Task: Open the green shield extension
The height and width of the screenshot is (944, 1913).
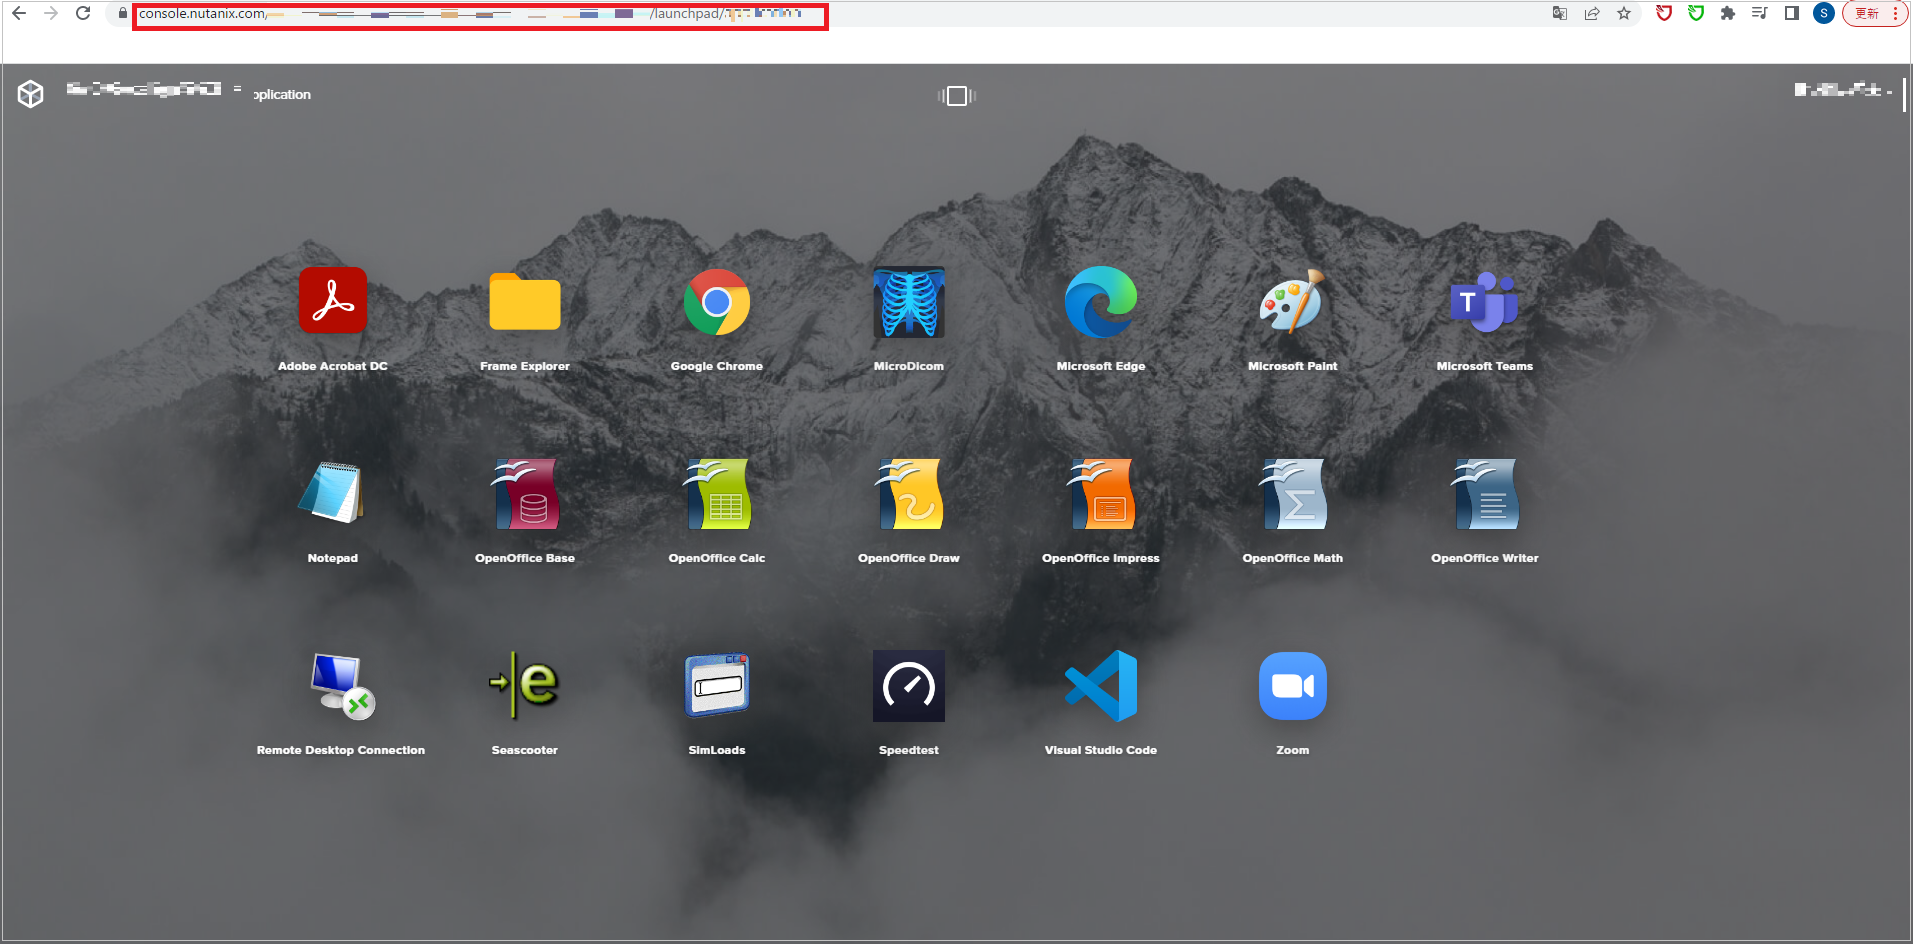Action: [x=1696, y=14]
